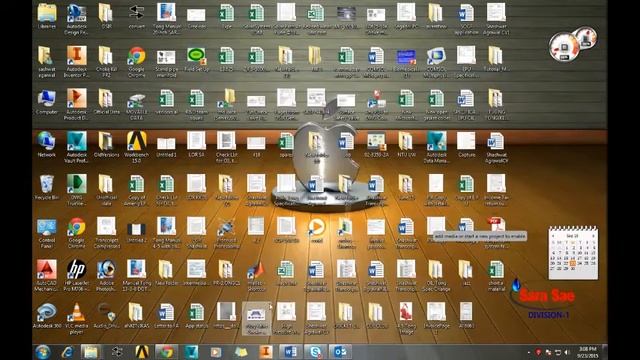Select the OIL Tong Spec Change folder

(436, 276)
